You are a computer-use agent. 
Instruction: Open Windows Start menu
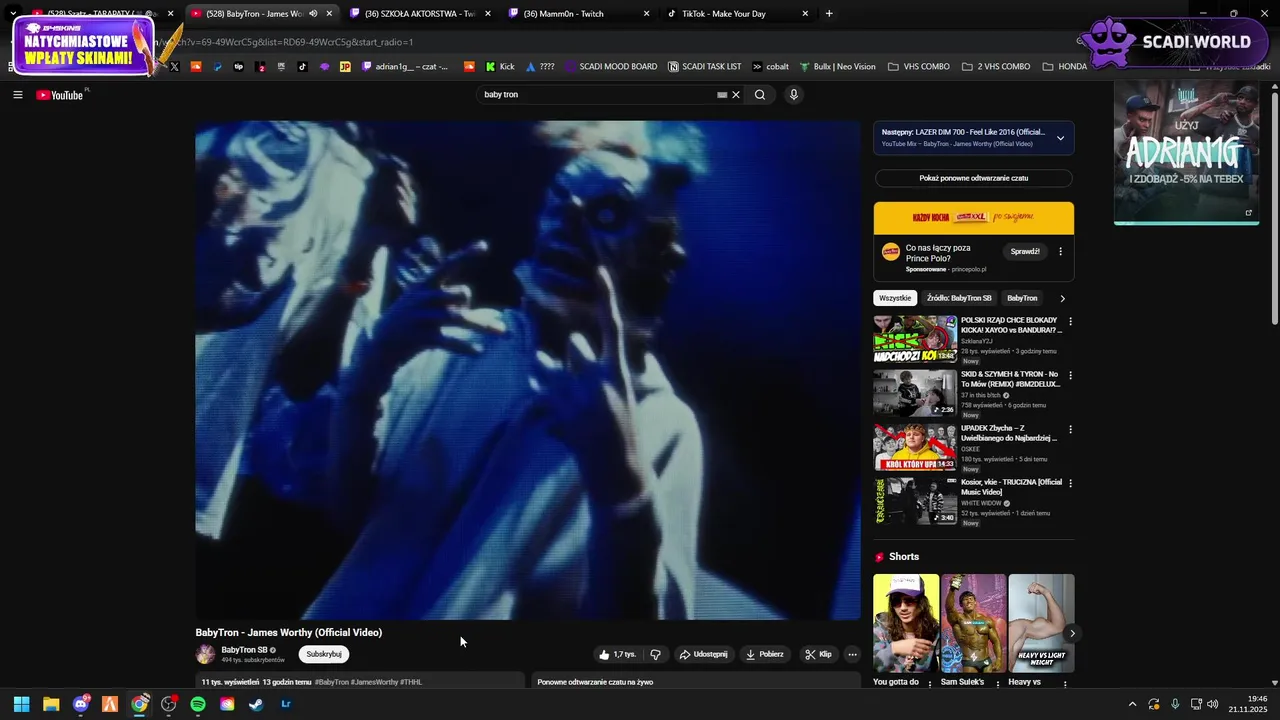(21, 704)
